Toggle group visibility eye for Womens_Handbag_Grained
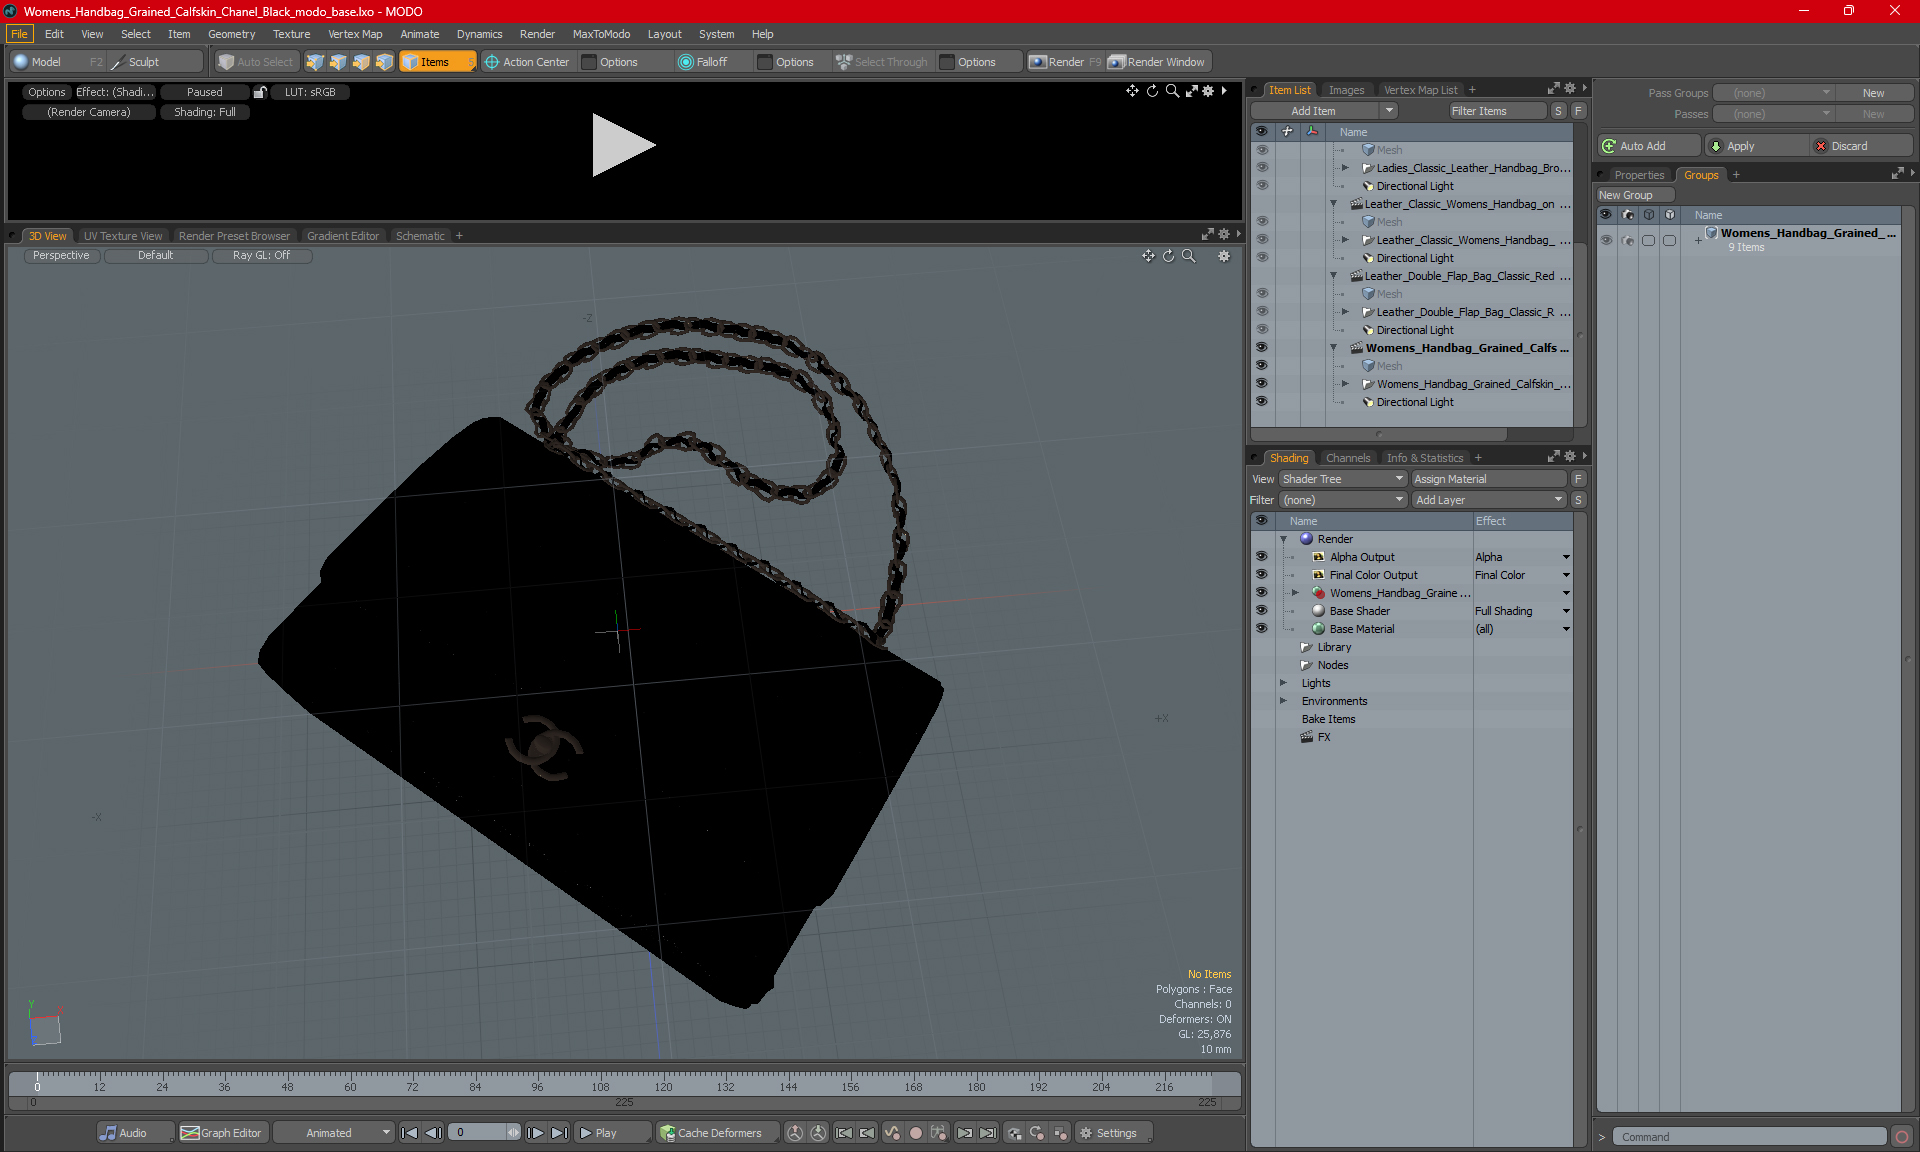1920x1152 pixels. [1606, 240]
